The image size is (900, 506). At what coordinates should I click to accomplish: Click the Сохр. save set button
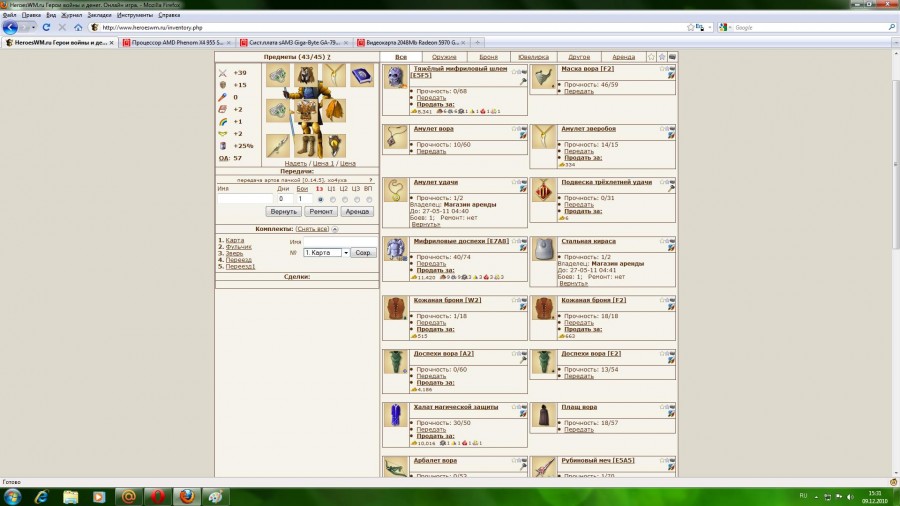(x=363, y=252)
